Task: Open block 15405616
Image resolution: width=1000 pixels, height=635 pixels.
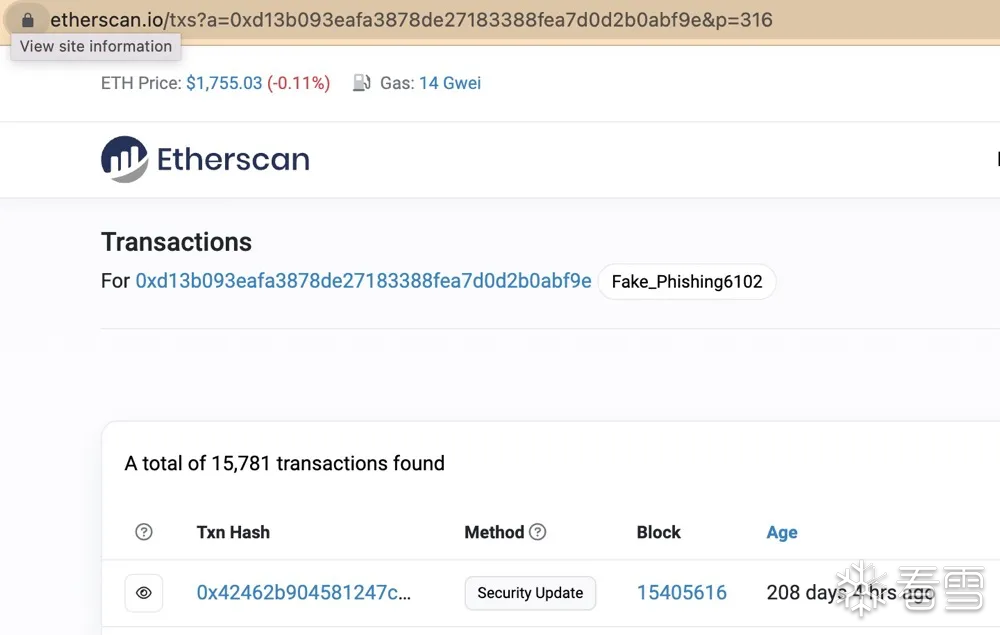Action: pos(681,593)
